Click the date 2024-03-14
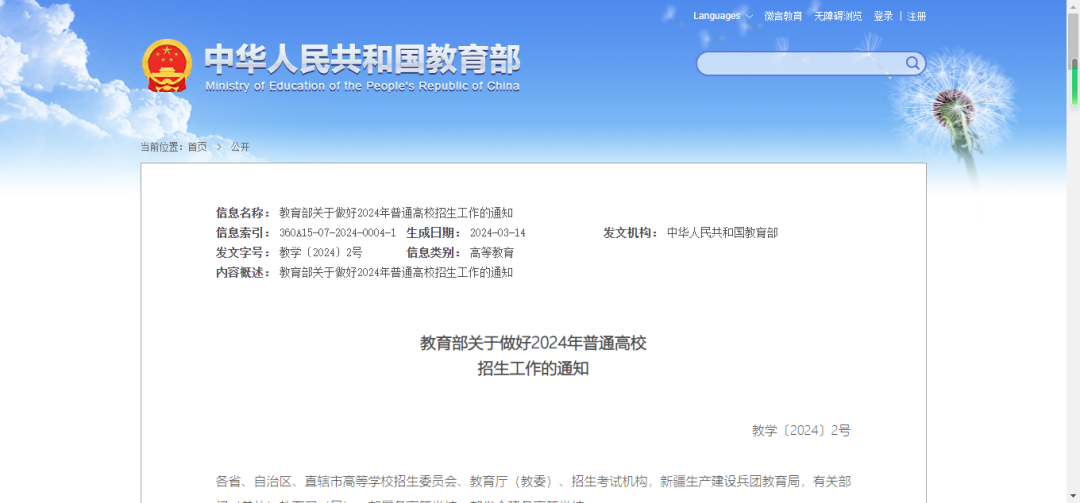 497,233
